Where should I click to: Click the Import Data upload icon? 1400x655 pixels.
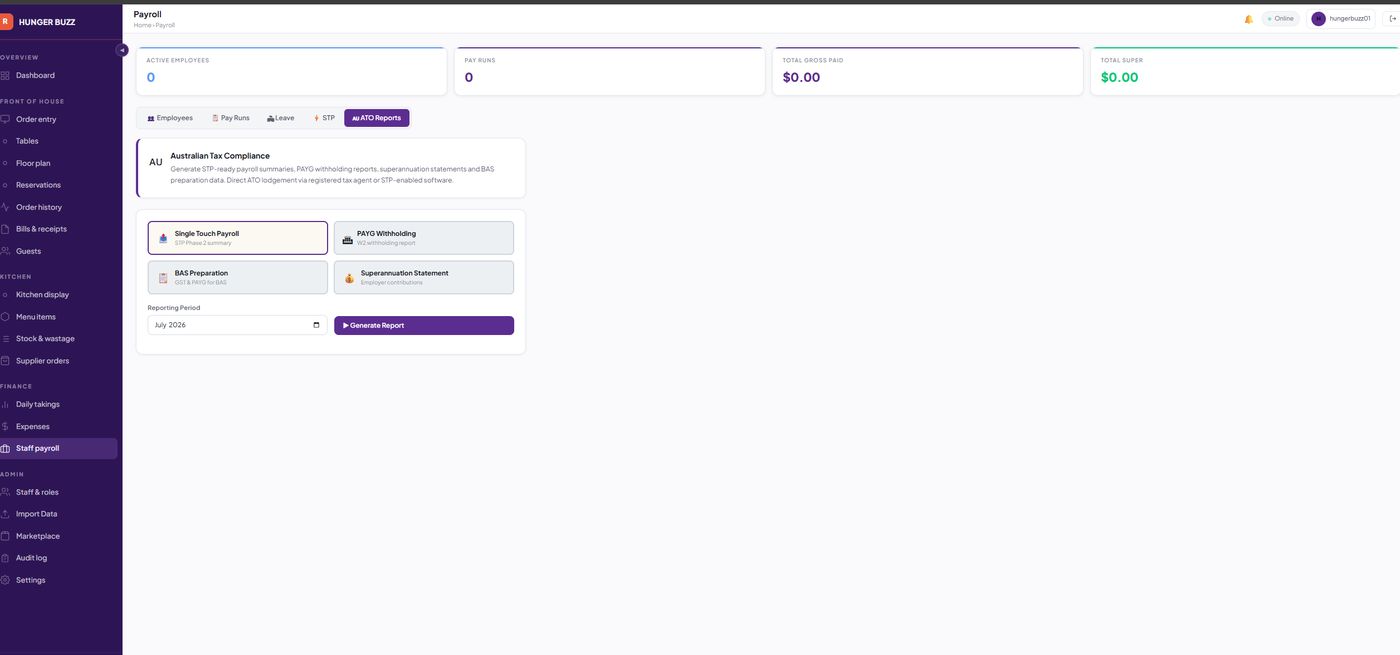[x=5, y=514]
